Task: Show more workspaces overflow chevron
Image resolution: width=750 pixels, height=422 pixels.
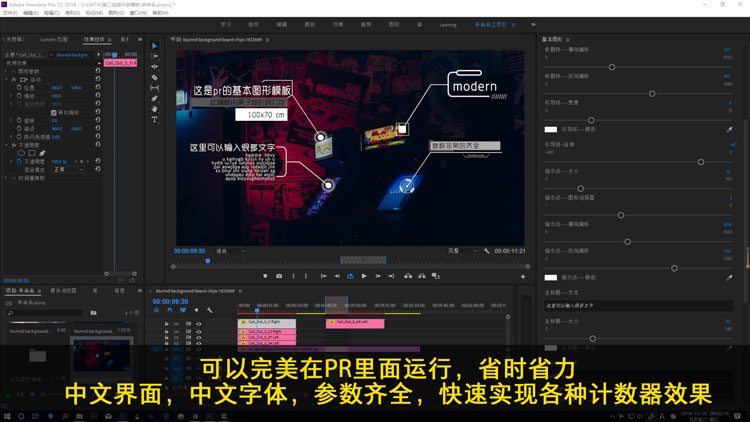Action: 533,24
